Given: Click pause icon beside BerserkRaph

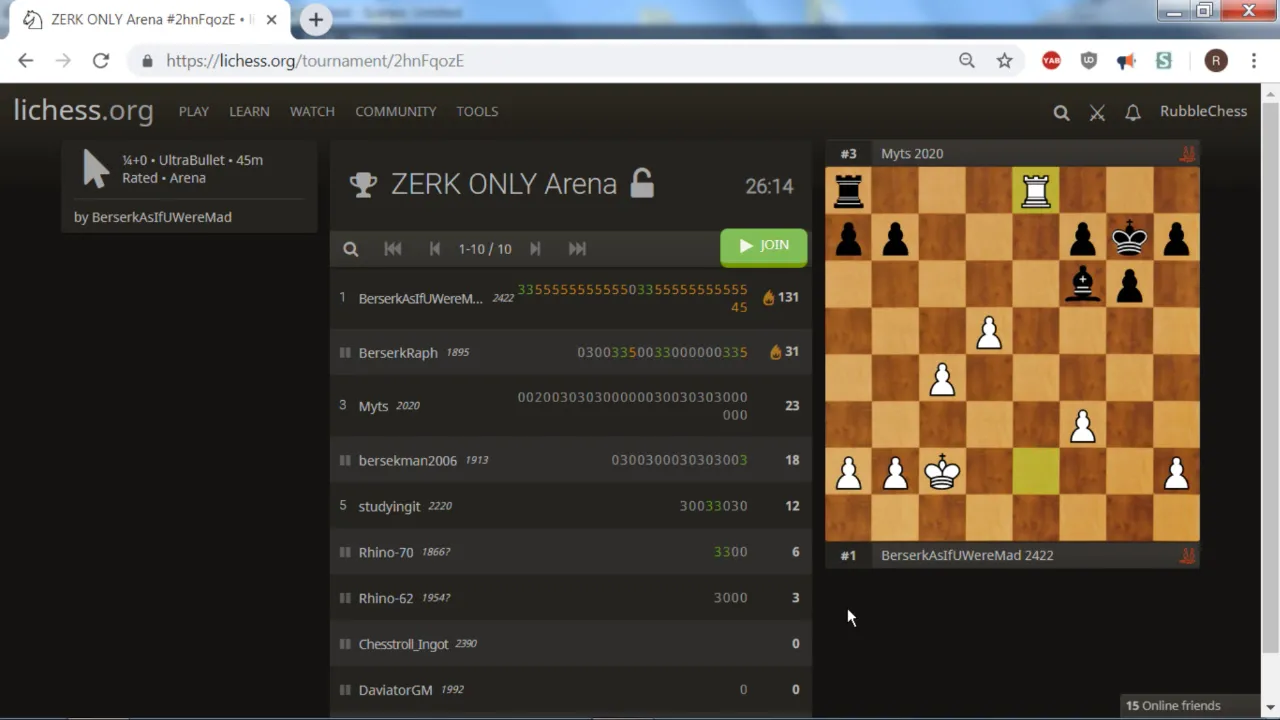Looking at the screenshot, I should pyautogui.click(x=345, y=353).
